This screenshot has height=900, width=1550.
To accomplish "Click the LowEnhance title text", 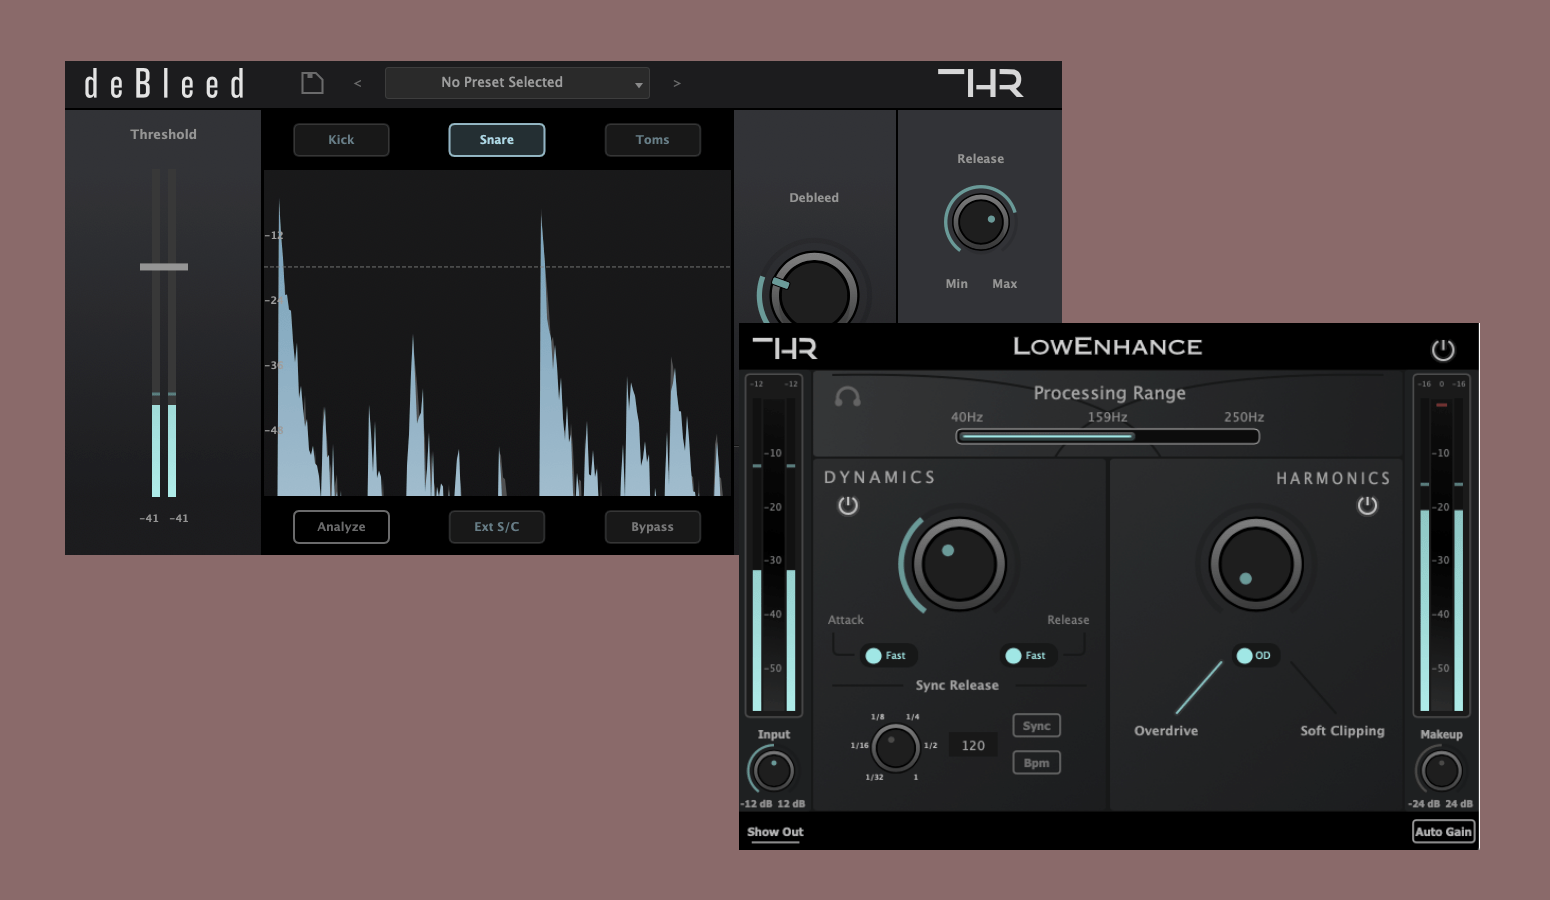I will [x=1108, y=347].
